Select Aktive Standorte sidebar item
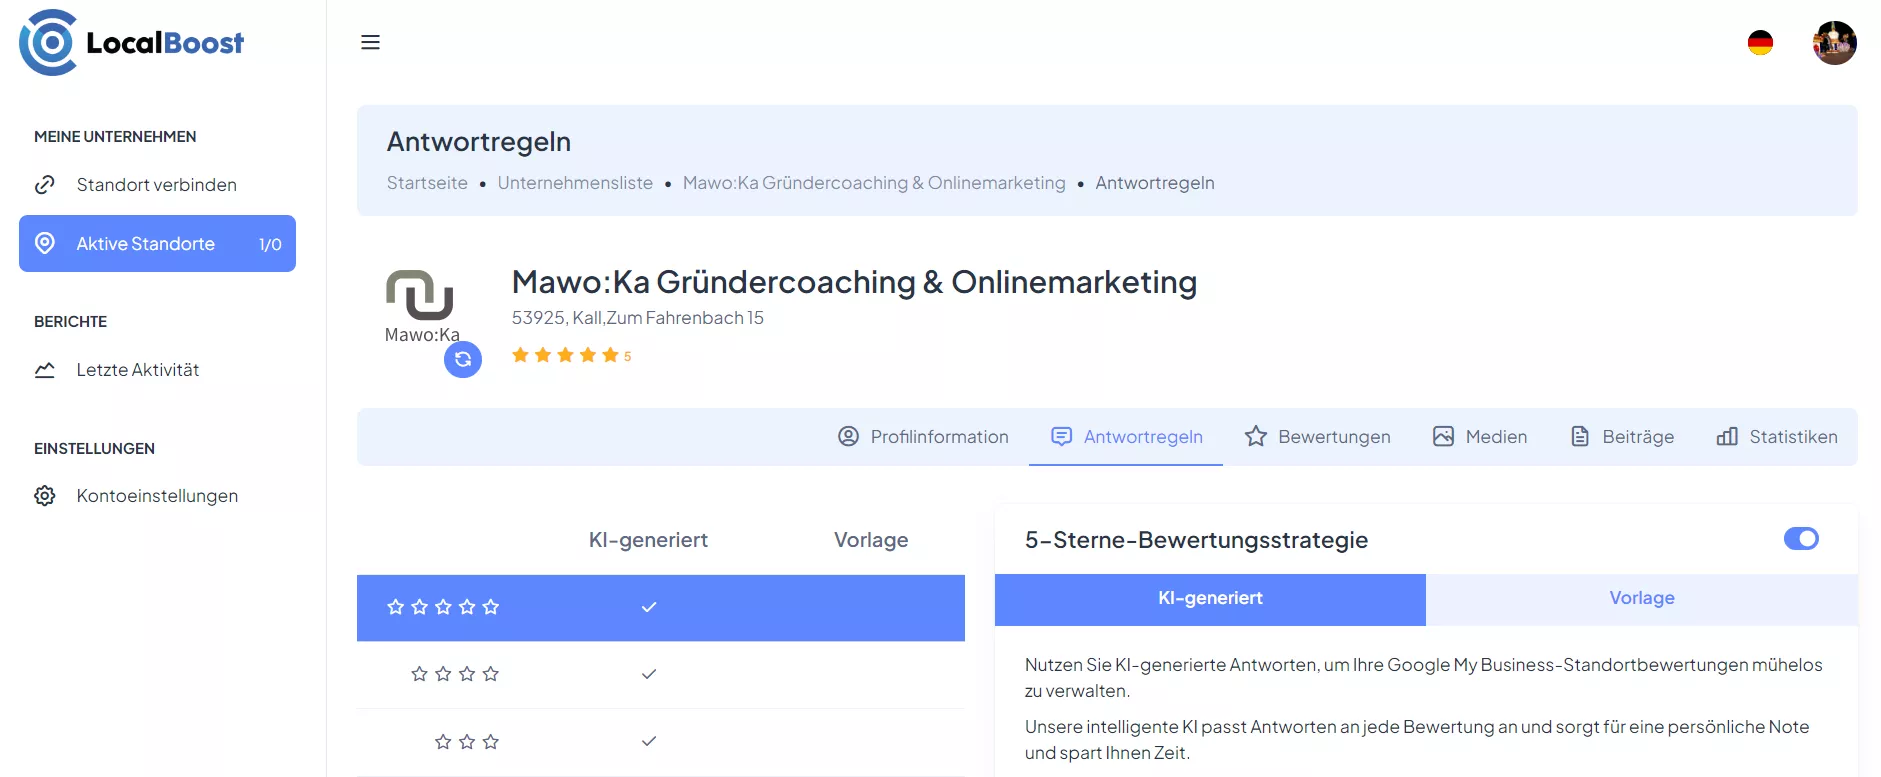Image resolution: width=1881 pixels, height=777 pixels. pos(157,243)
